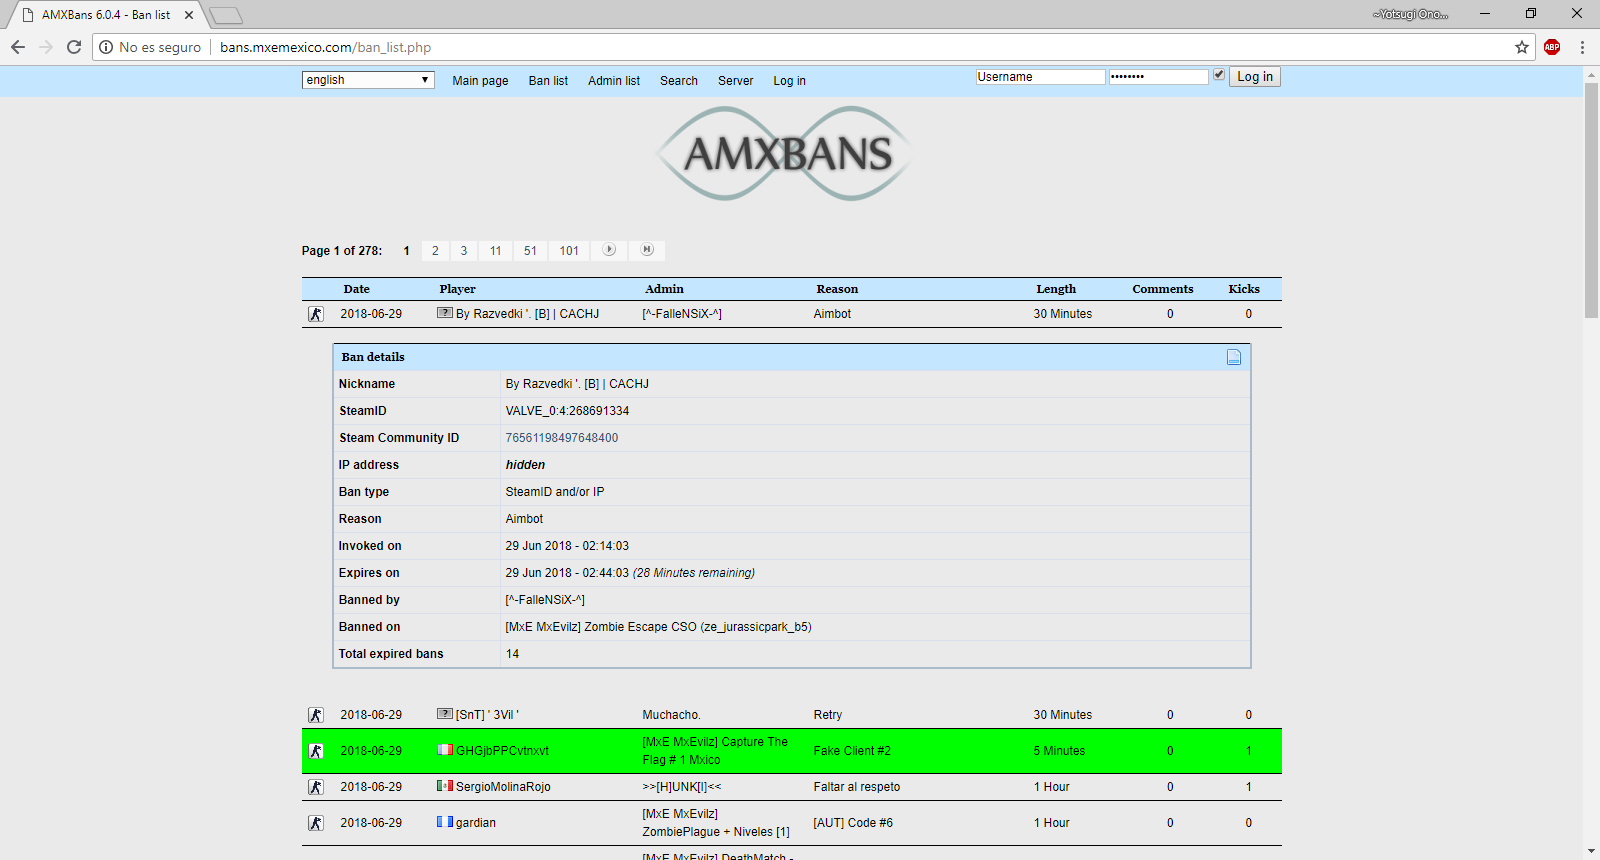Select the '5 Minutes' length cell
The height and width of the screenshot is (860, 1600).
pos(1059,751)
